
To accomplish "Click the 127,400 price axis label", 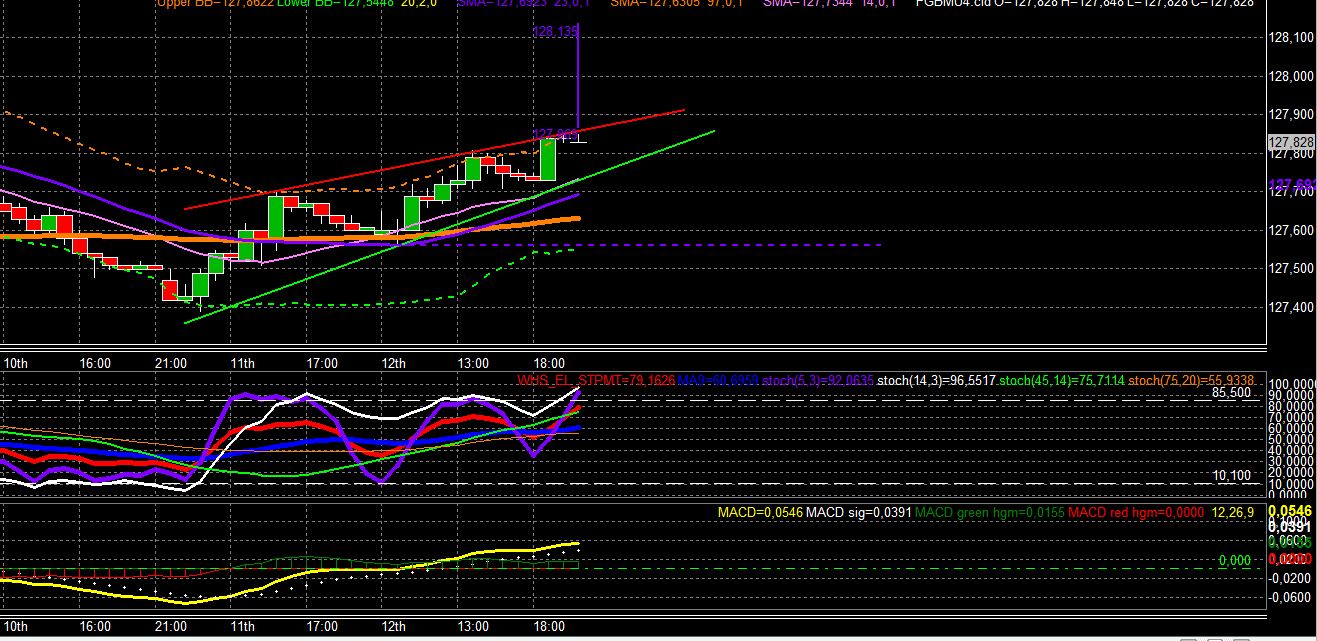I will (1290, 307).
